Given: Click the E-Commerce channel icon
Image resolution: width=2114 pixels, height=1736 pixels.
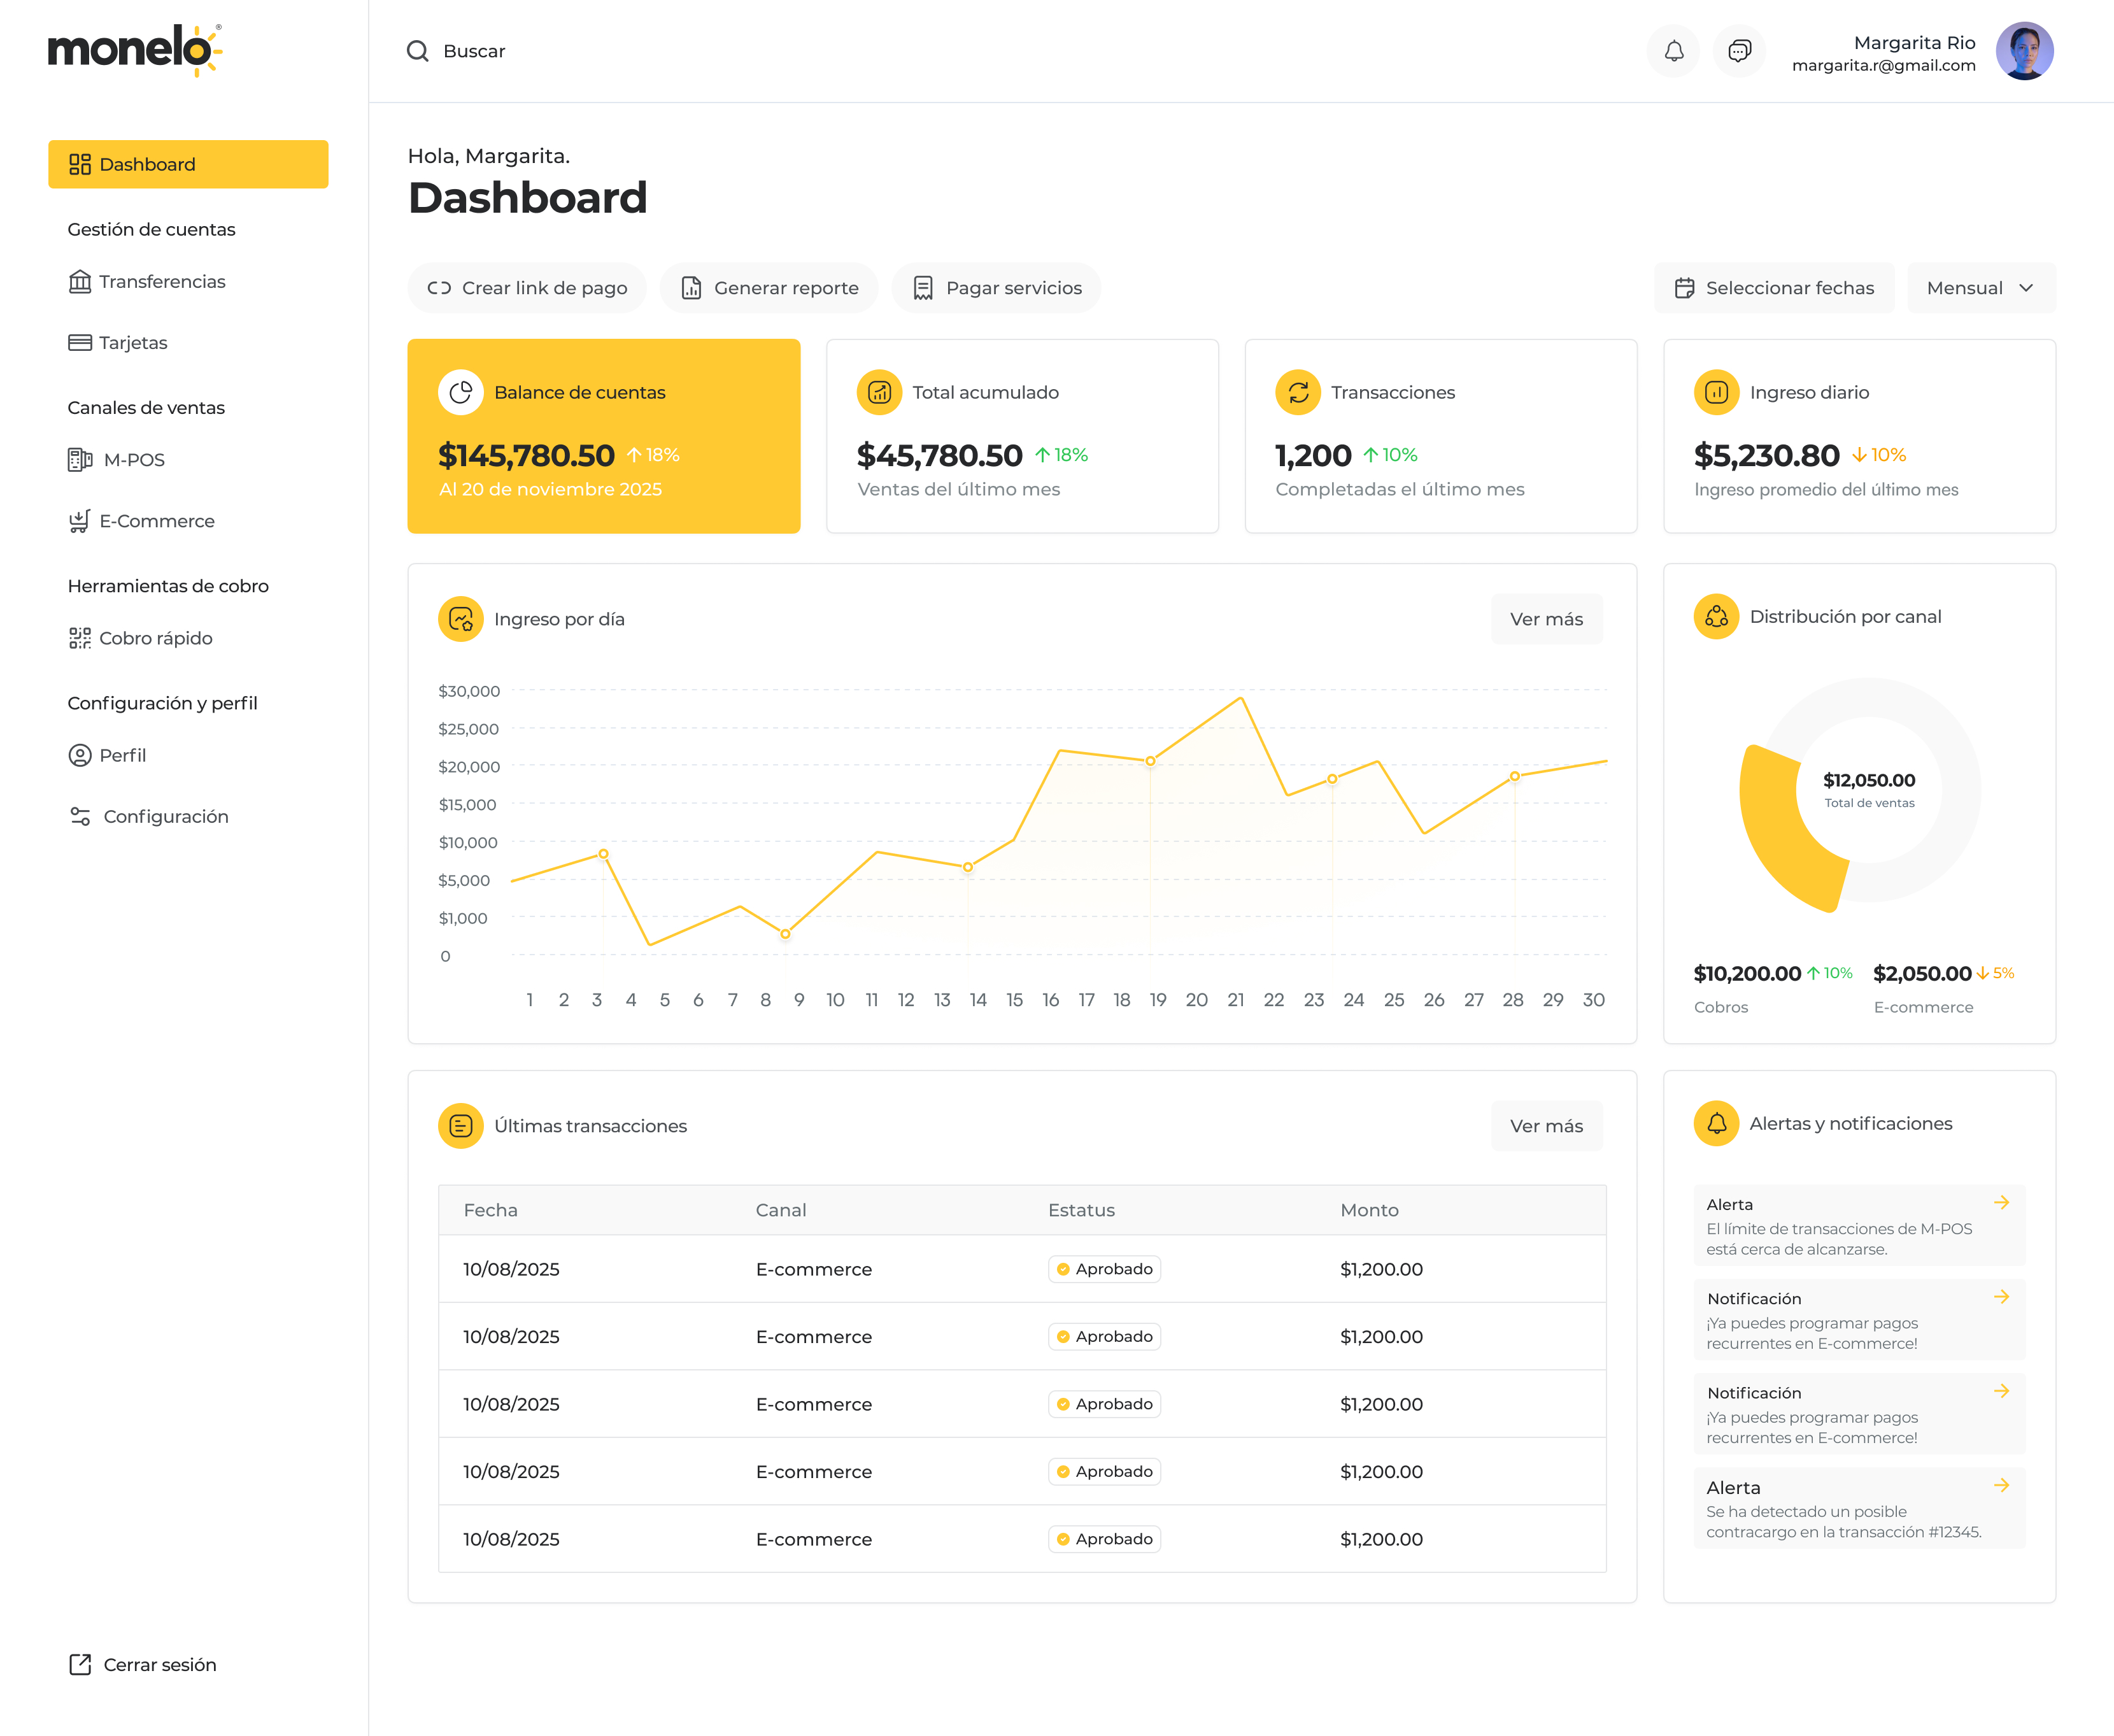Looking at the screenshot, I should [79, 520].
